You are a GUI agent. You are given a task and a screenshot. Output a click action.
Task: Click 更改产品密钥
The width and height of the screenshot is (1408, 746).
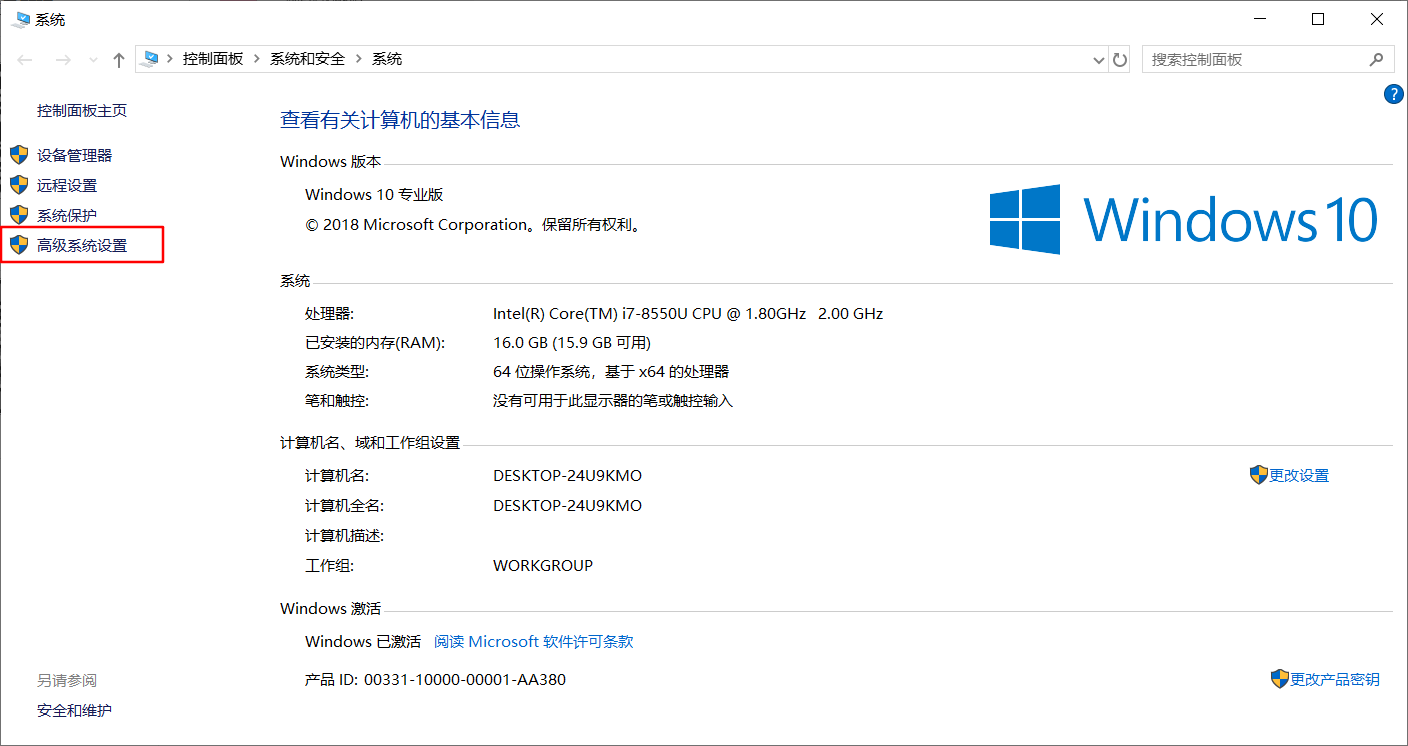coord(1334,679)
